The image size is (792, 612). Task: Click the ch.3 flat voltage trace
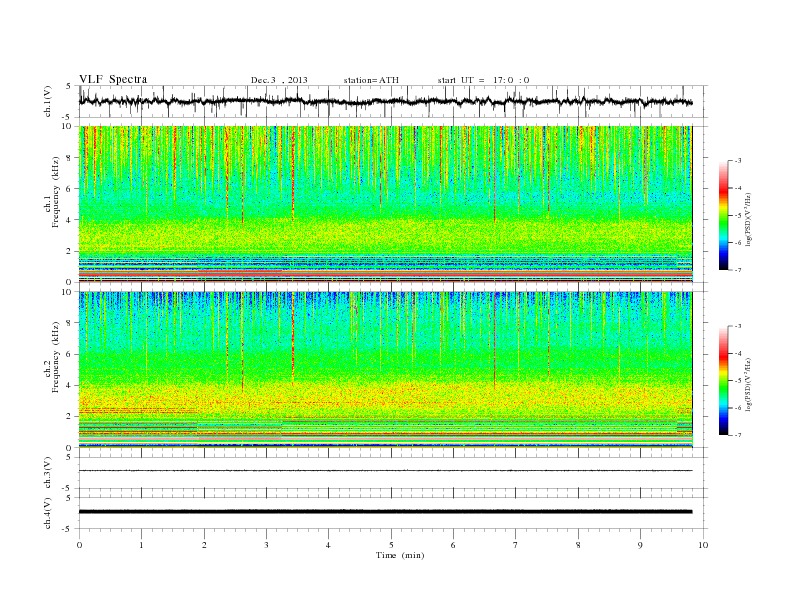click(x=386, y=471)
